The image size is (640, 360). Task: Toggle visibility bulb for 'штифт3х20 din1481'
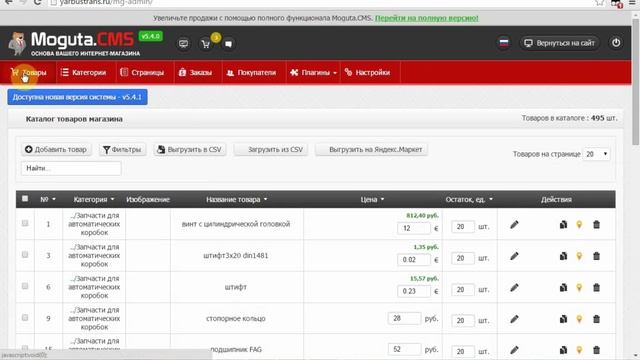[x=579, y=256]
